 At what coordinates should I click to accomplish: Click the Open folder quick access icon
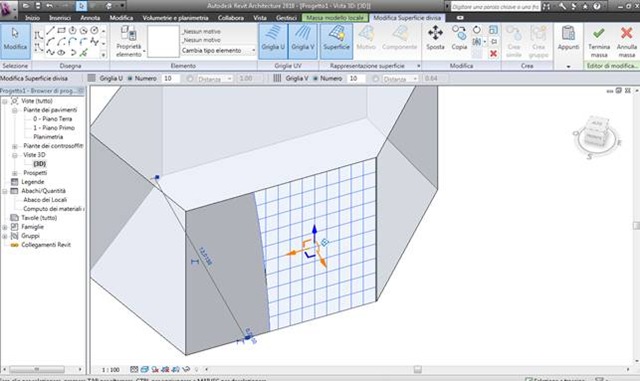[25, 6]
